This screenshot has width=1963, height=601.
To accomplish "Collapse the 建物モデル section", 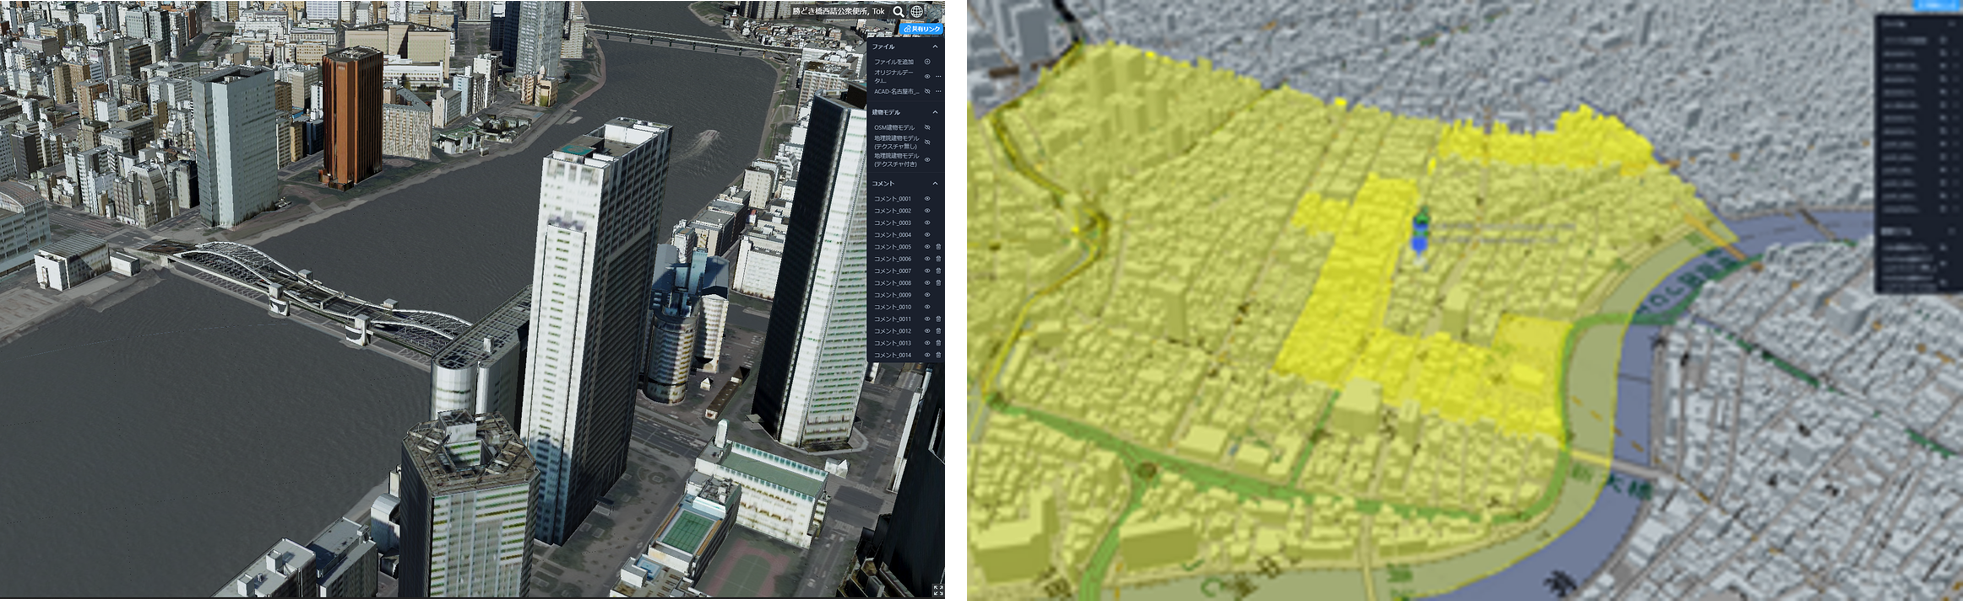I will pyautogui.click(x=935, y=112).
